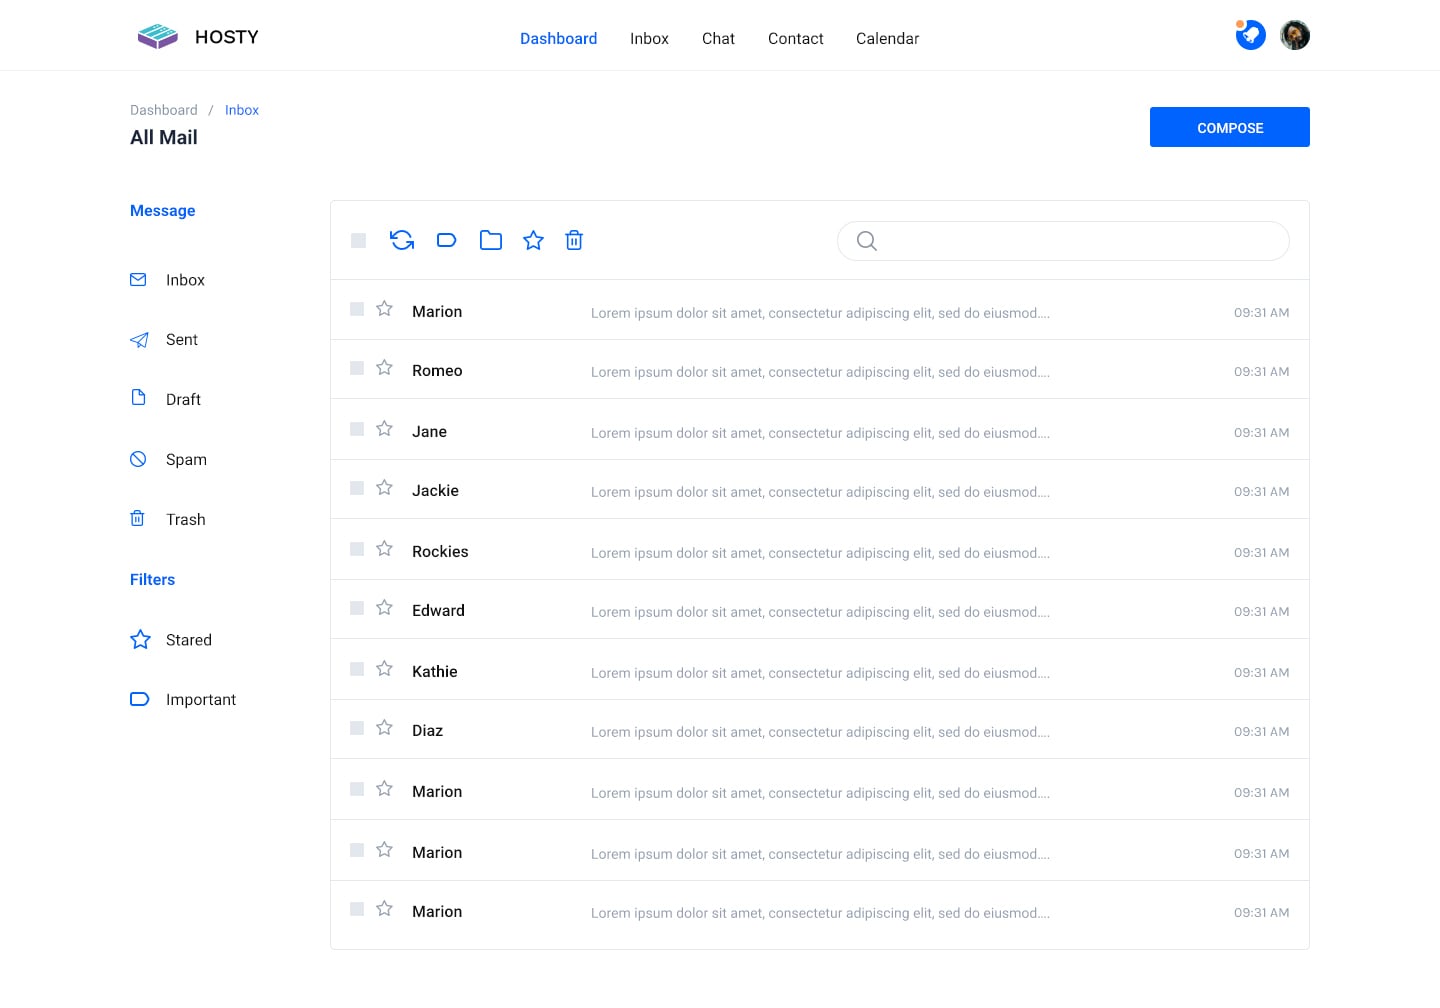Image resolution: width=1440 pixels, height=1008 pixels.
Task: Click the HOSTY logo icon
Action: (x=156, y=35)
